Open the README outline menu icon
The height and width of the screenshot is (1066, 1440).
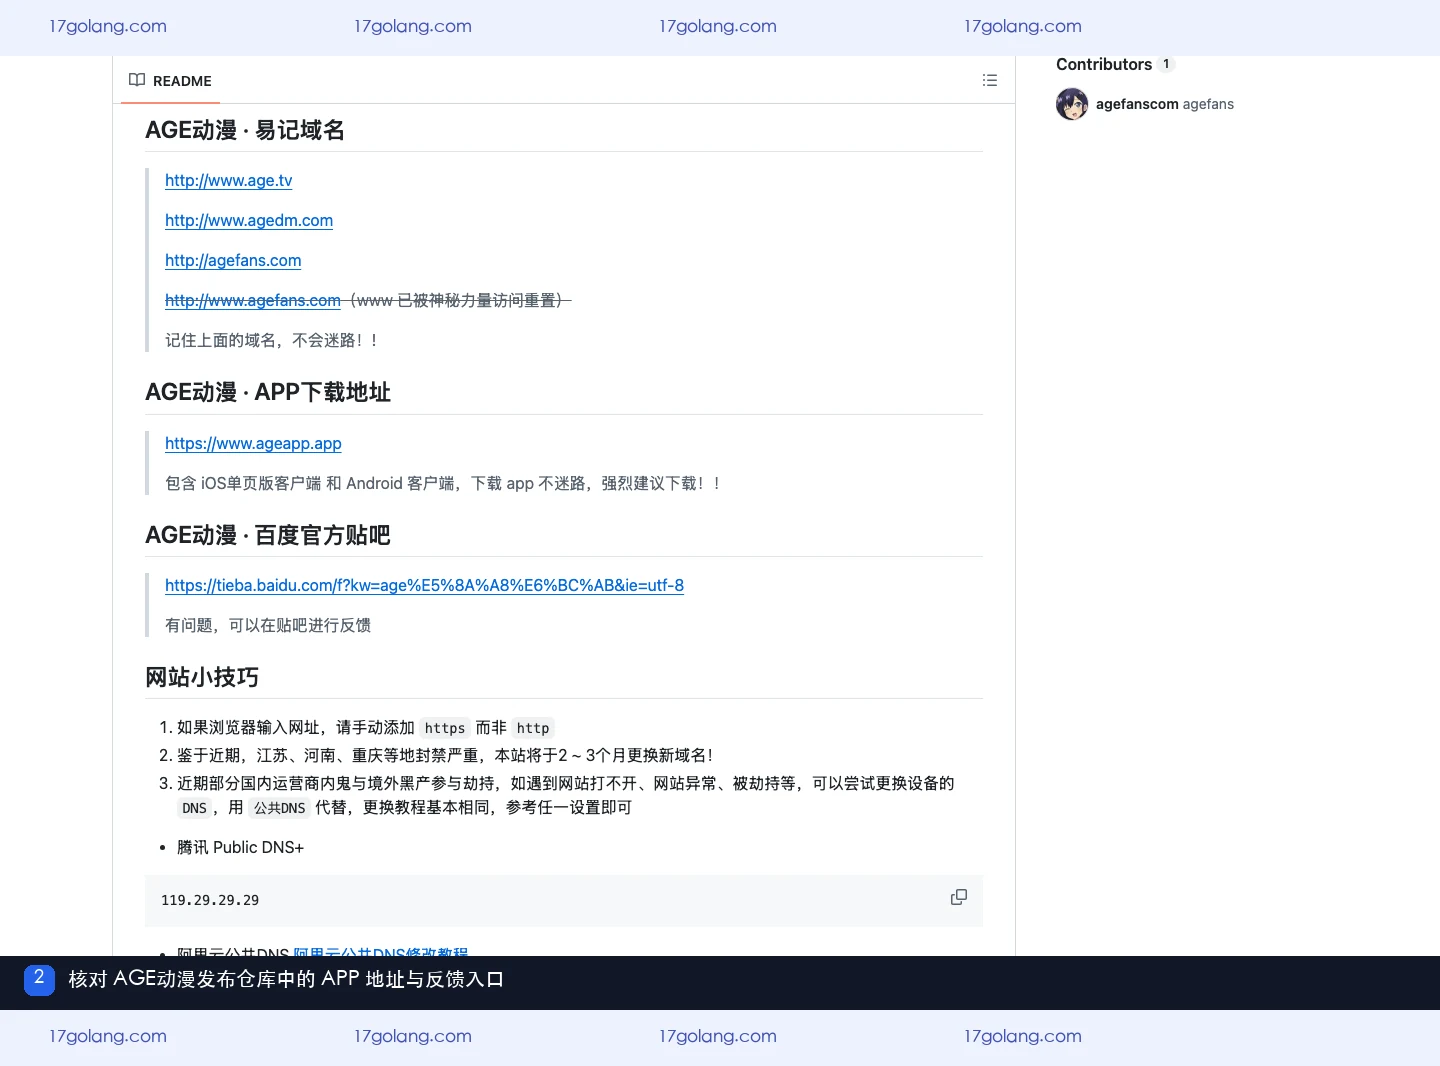[x=990, y=80]
